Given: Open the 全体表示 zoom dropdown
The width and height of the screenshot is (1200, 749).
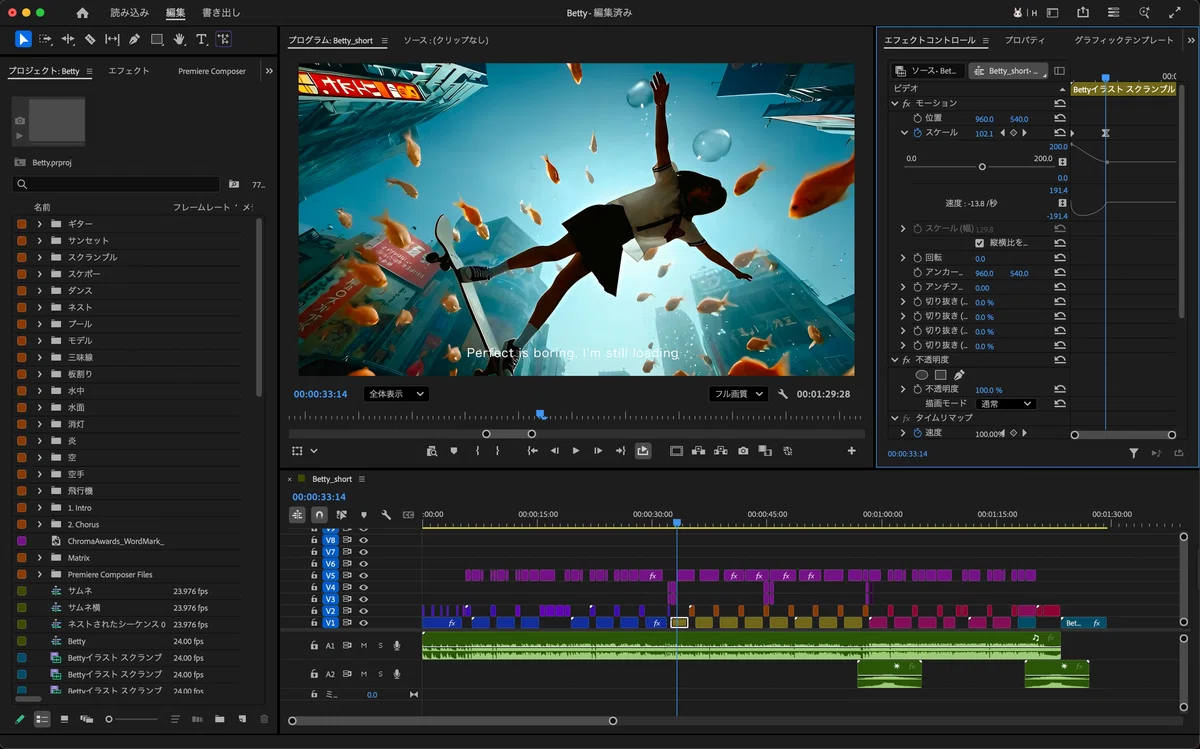Looking at the screenshot, I should click(396, 394).
